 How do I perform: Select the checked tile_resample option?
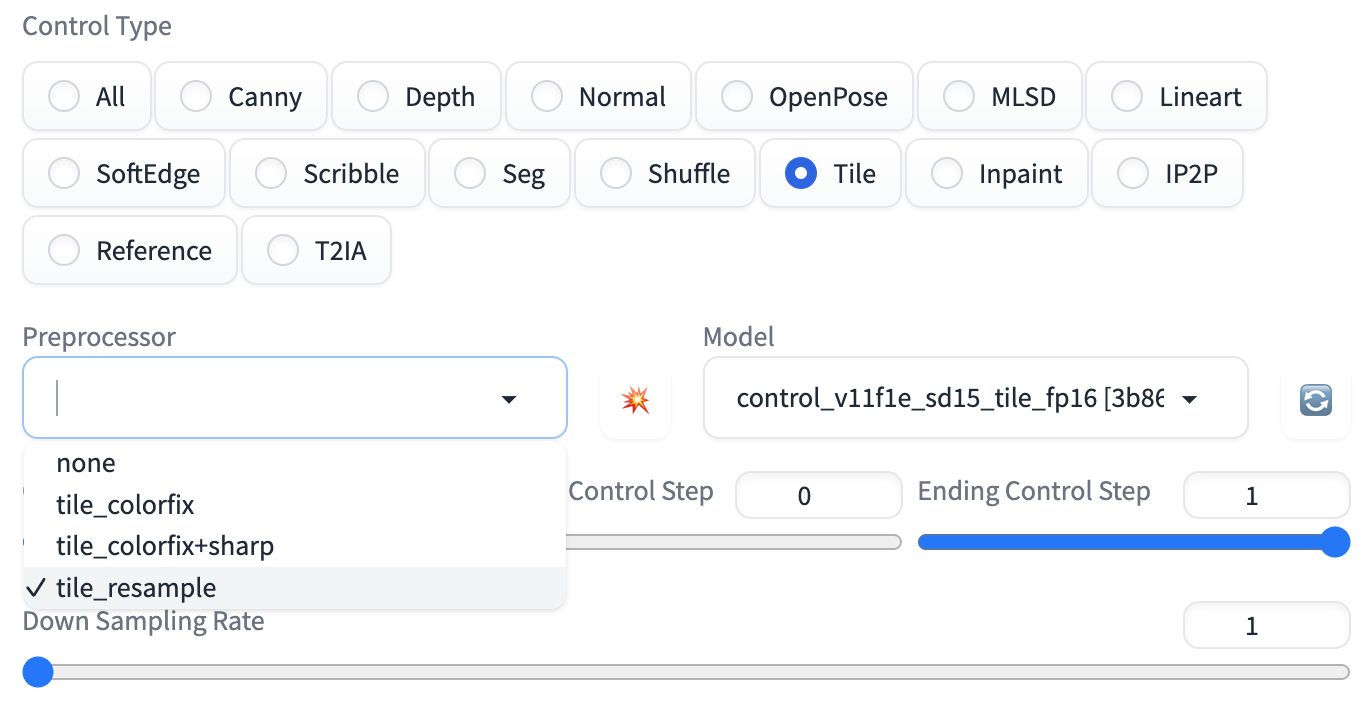(136, 588)
